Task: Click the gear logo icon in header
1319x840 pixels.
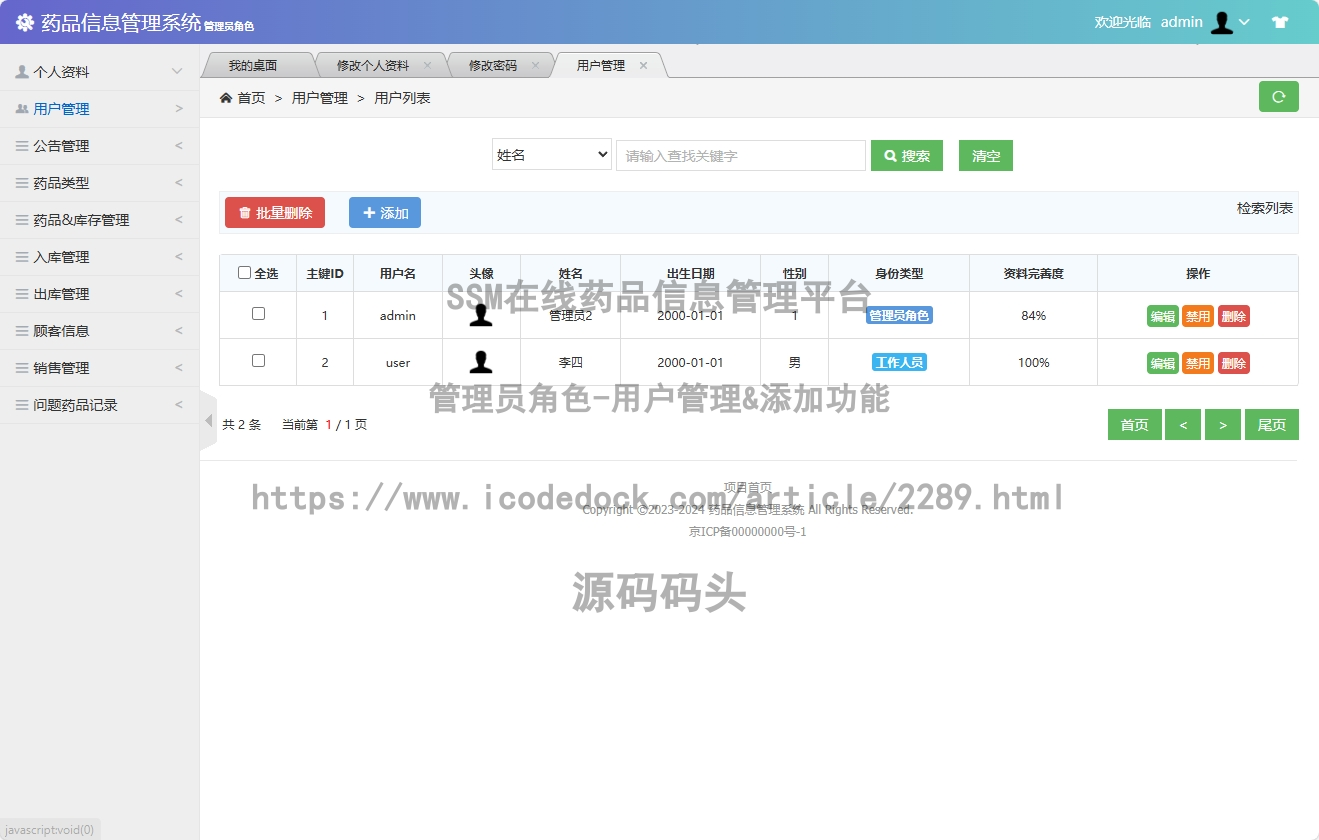Action: tap(25, 22)
